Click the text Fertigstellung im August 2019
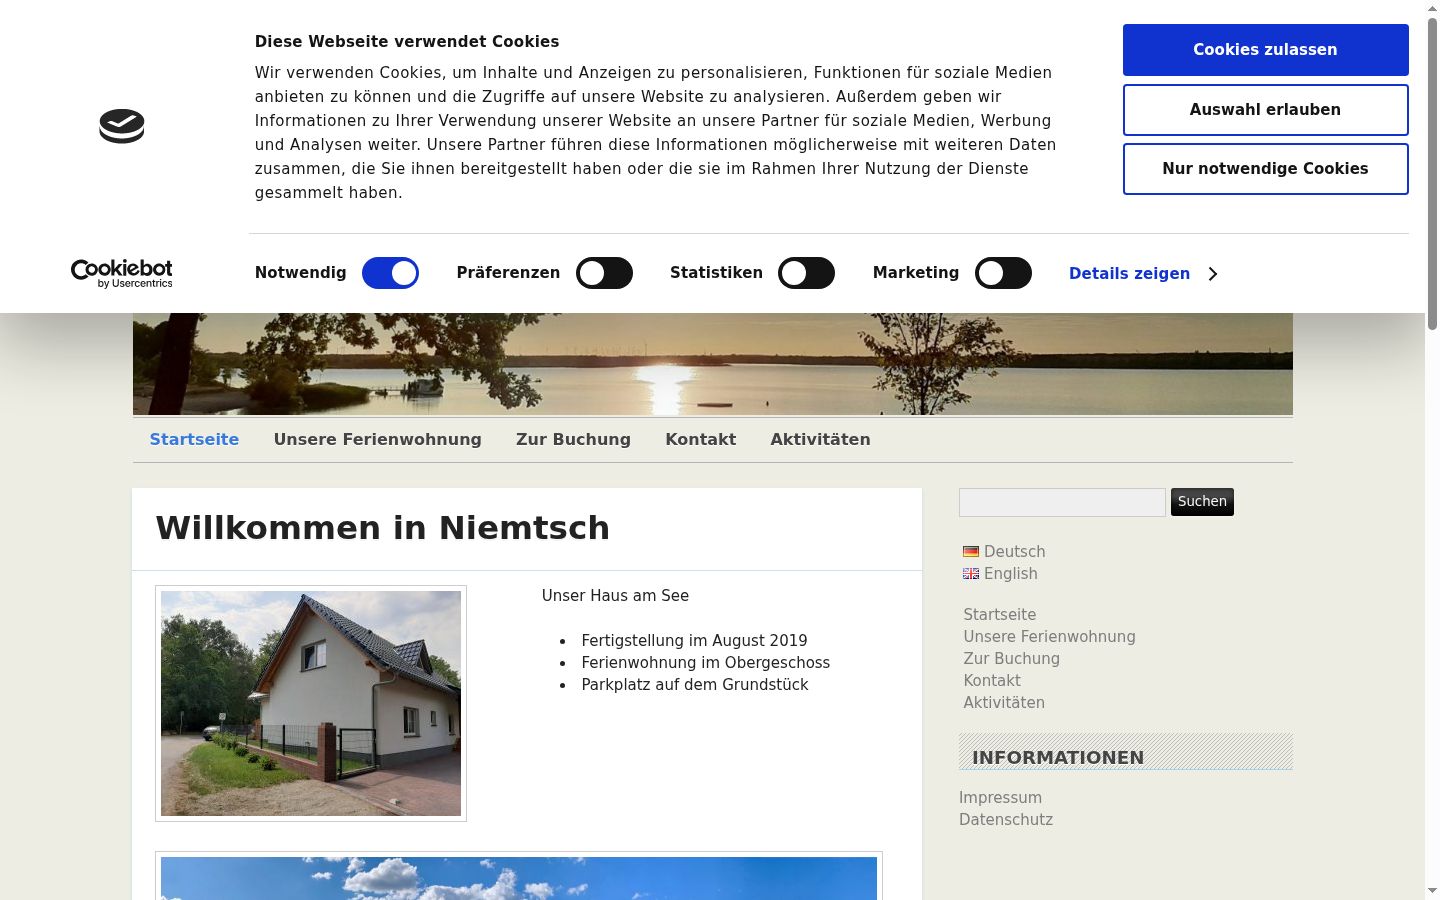1440x900 pixels. 694,640
